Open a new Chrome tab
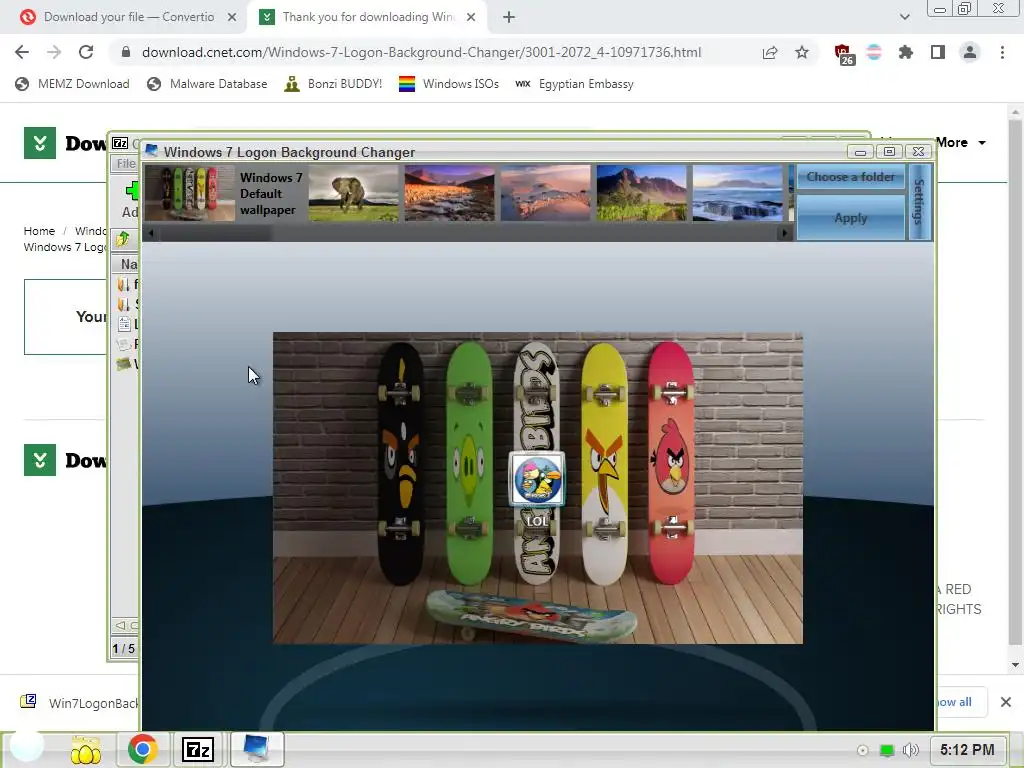Image resolution: width=1024 pixels, height=768 pixels. coord(509,18)
